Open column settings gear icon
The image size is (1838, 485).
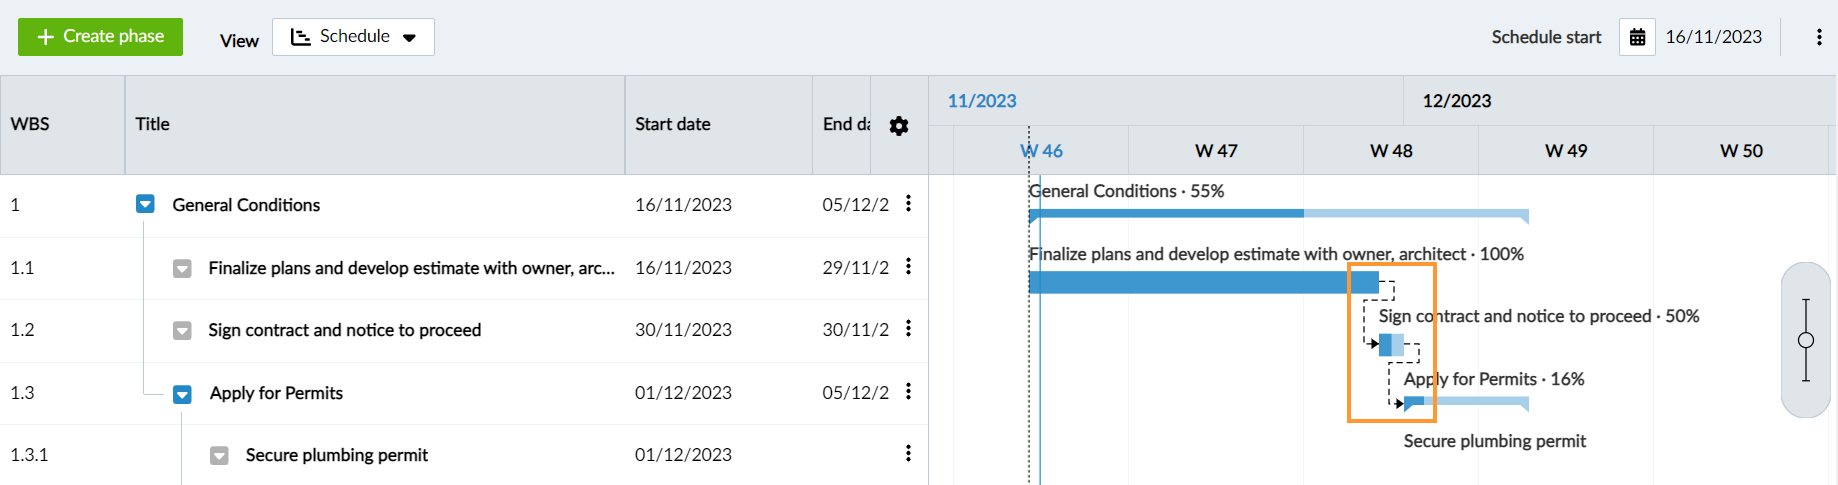point(899,126)
